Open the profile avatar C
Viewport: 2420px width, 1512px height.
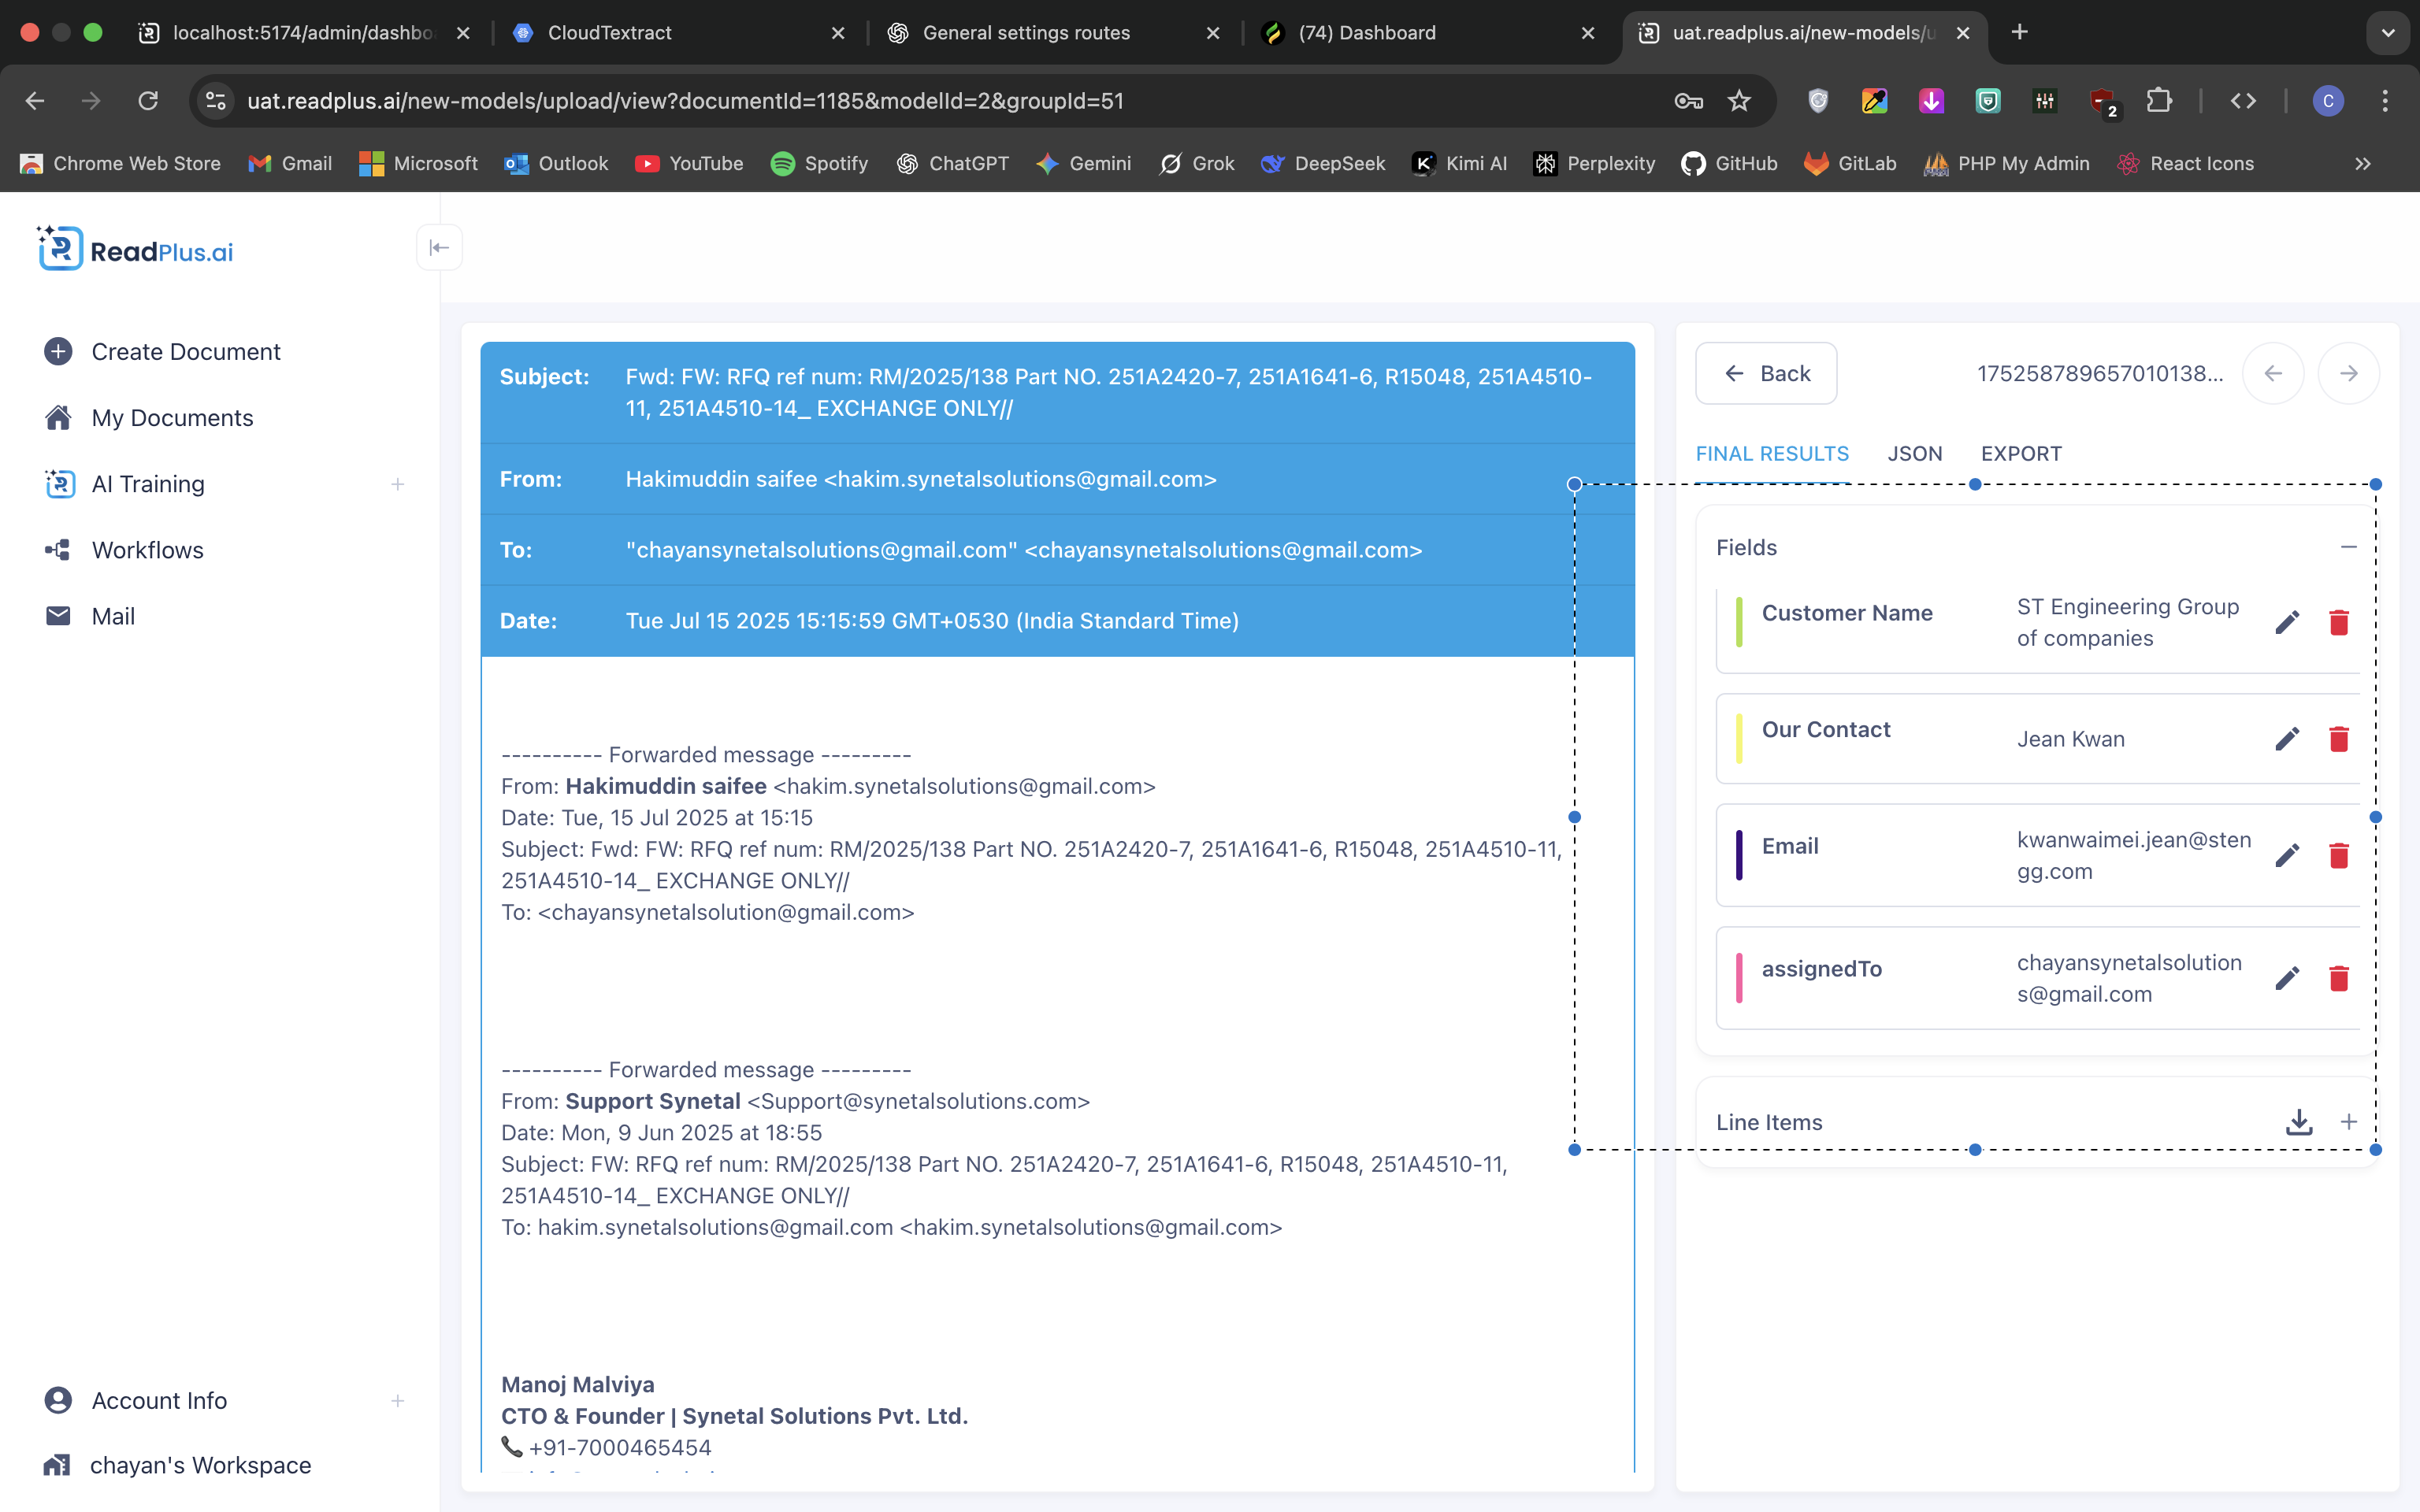pos(2328,101)
